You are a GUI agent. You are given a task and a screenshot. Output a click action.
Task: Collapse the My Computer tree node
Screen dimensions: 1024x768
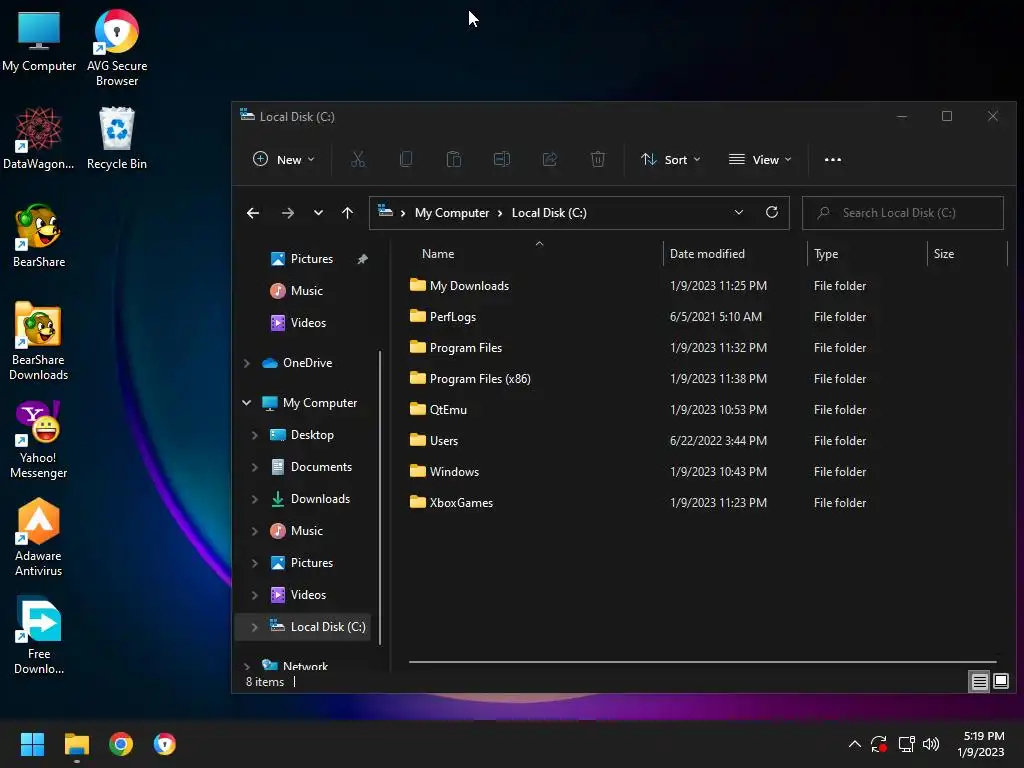point(247,403)
